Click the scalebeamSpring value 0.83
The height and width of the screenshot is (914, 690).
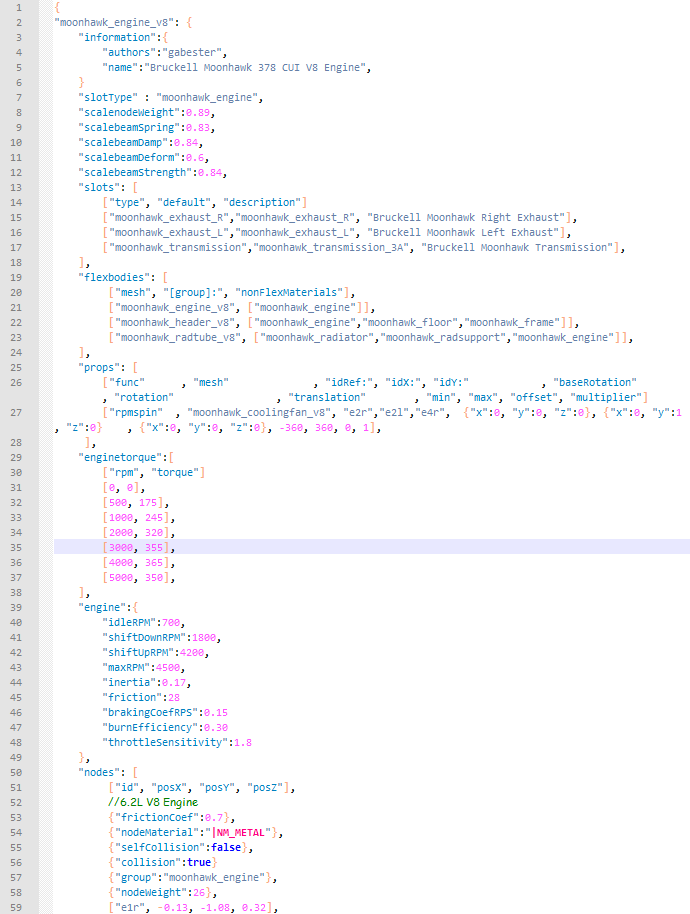(x=198, y=128)
